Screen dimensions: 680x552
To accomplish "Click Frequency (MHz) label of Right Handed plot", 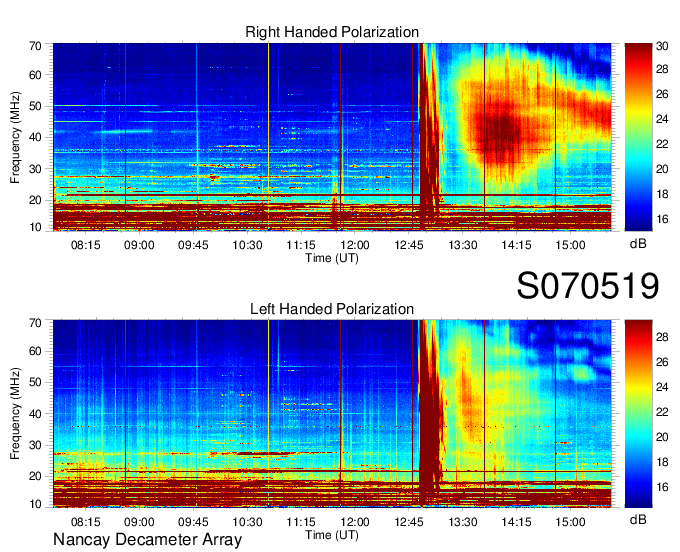I will coord(15,137).
